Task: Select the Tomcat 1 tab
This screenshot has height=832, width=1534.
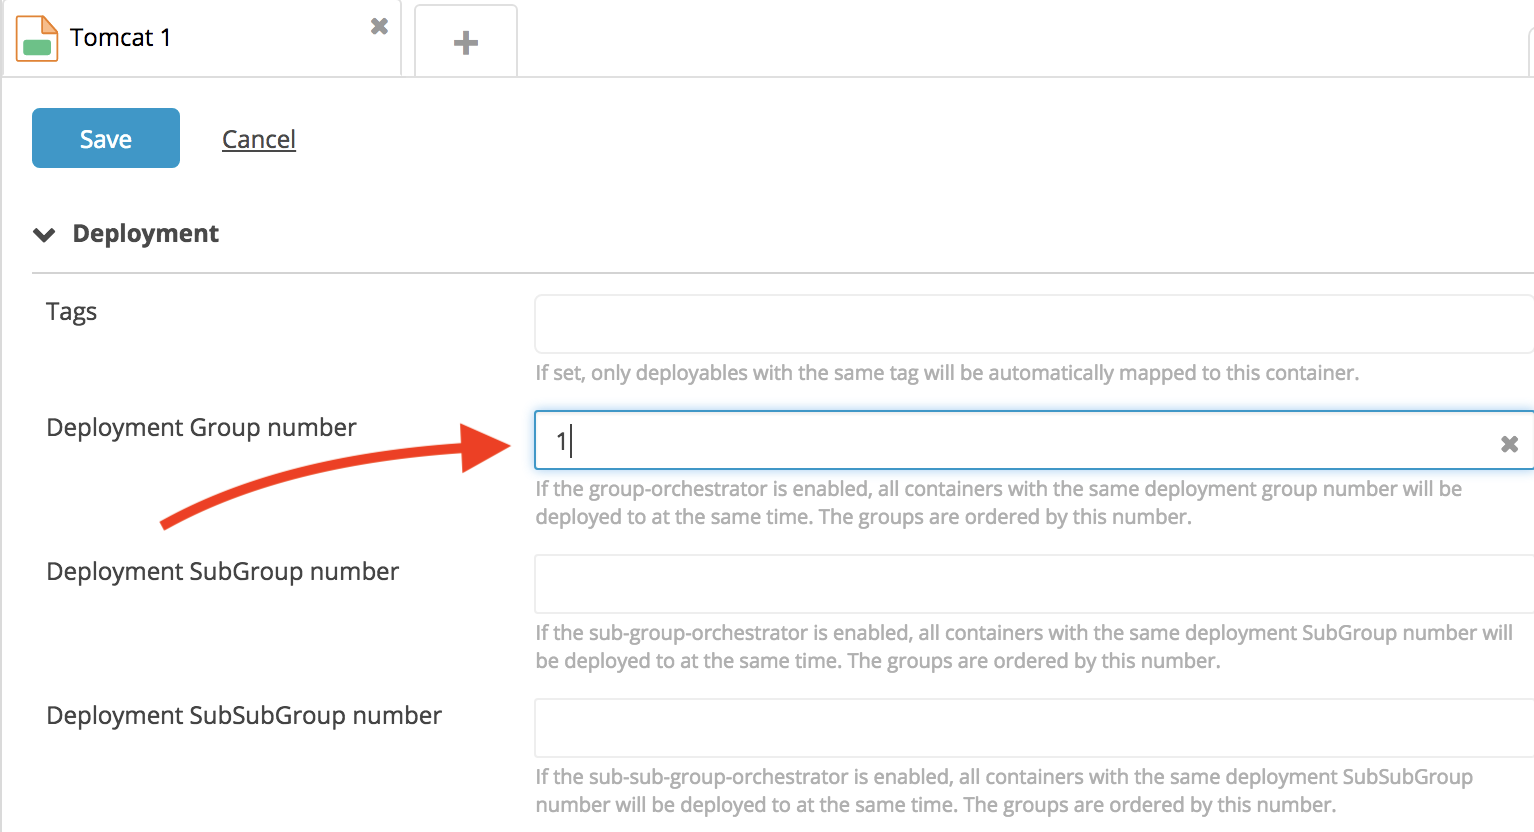Action: pyautogui.click(x=202, y=39)
